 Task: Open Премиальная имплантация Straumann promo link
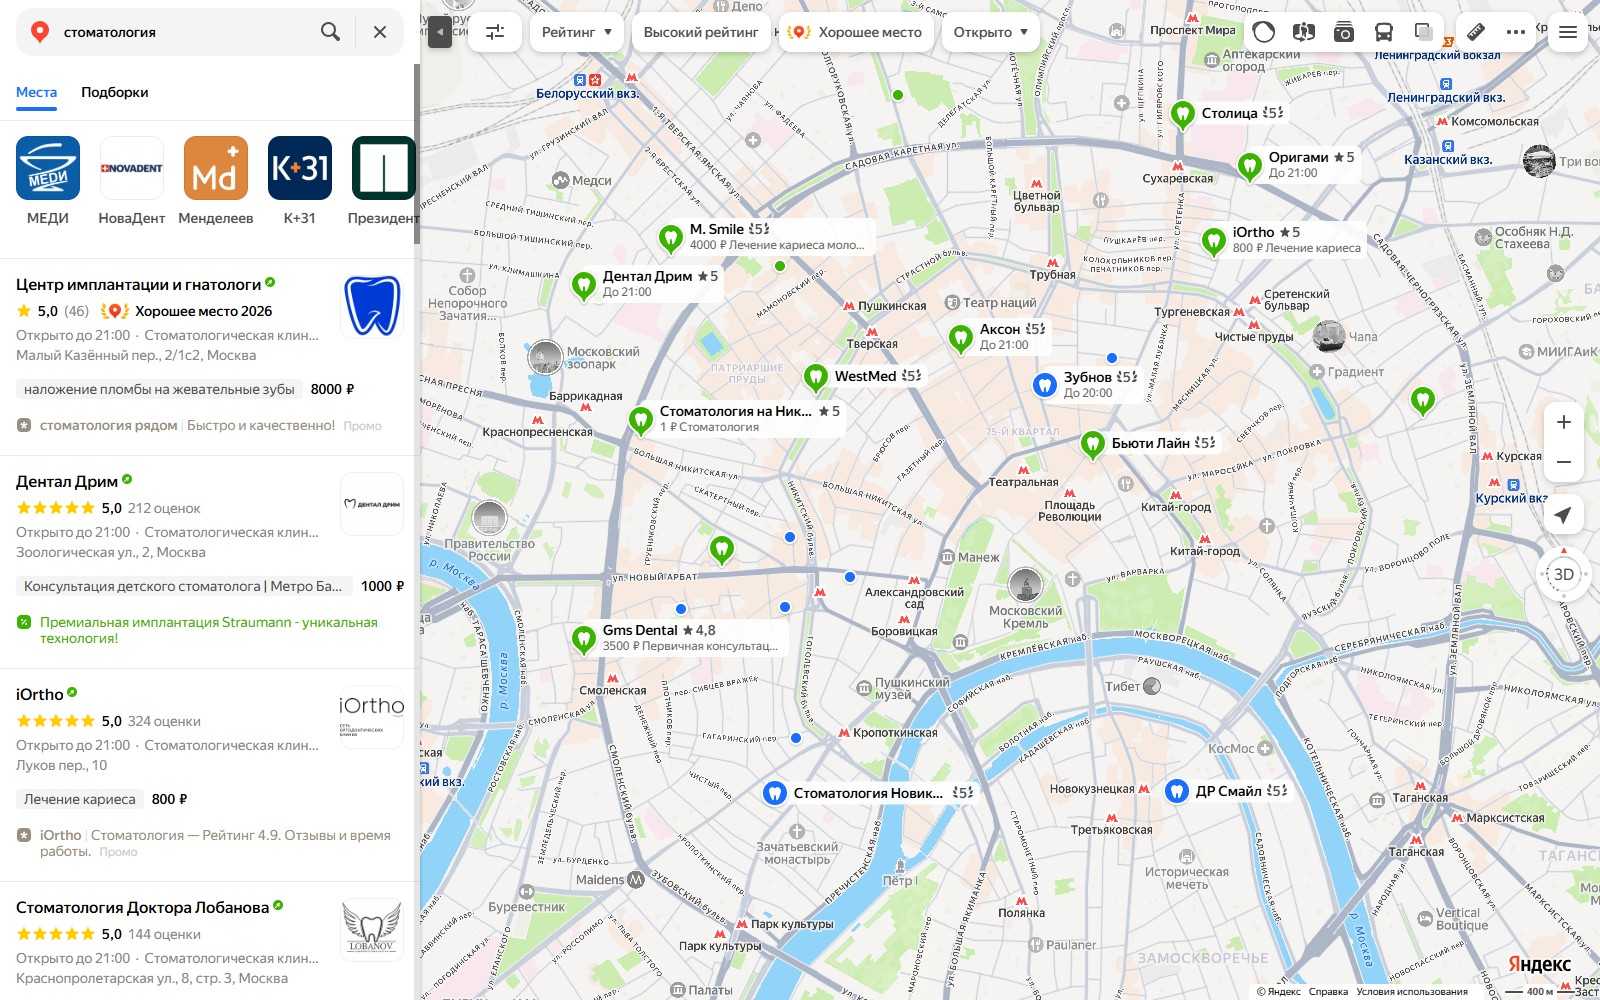point(209,630)
